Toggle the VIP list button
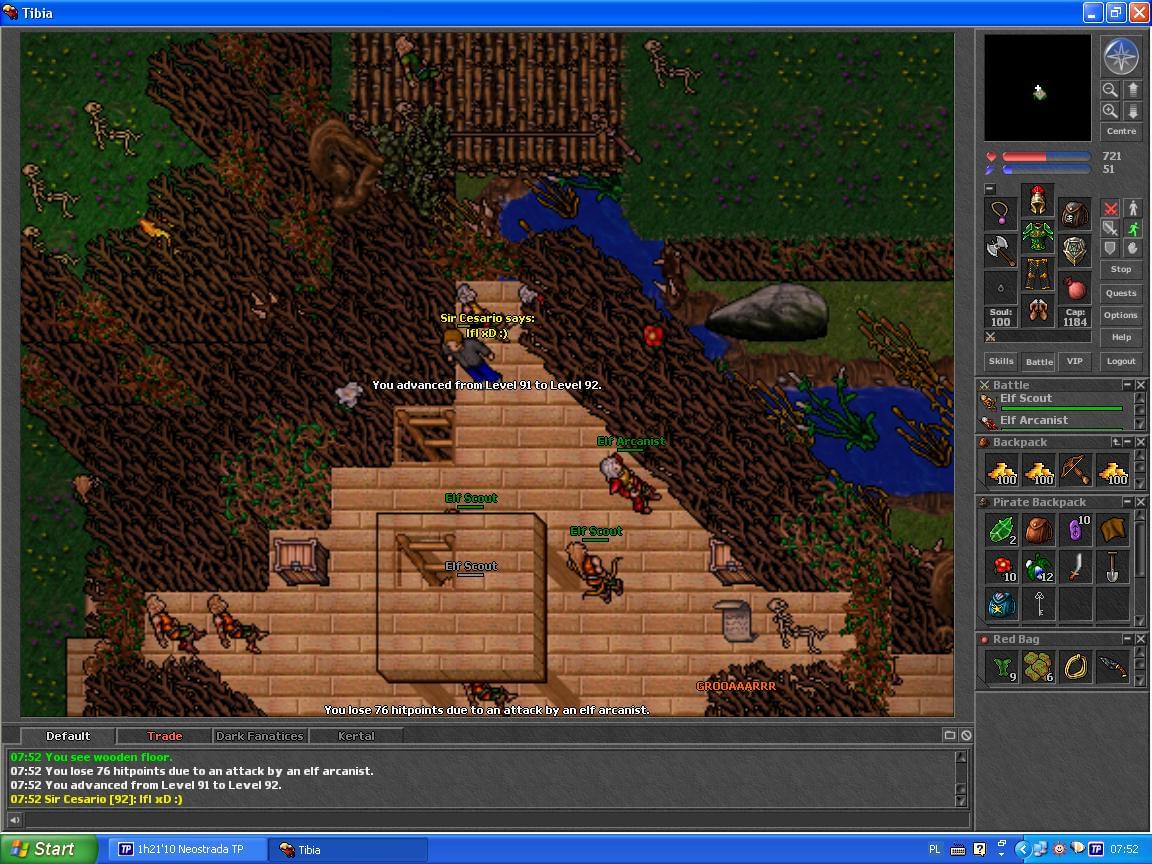This screenshot has width=1152, height=864. (1075, 361)
